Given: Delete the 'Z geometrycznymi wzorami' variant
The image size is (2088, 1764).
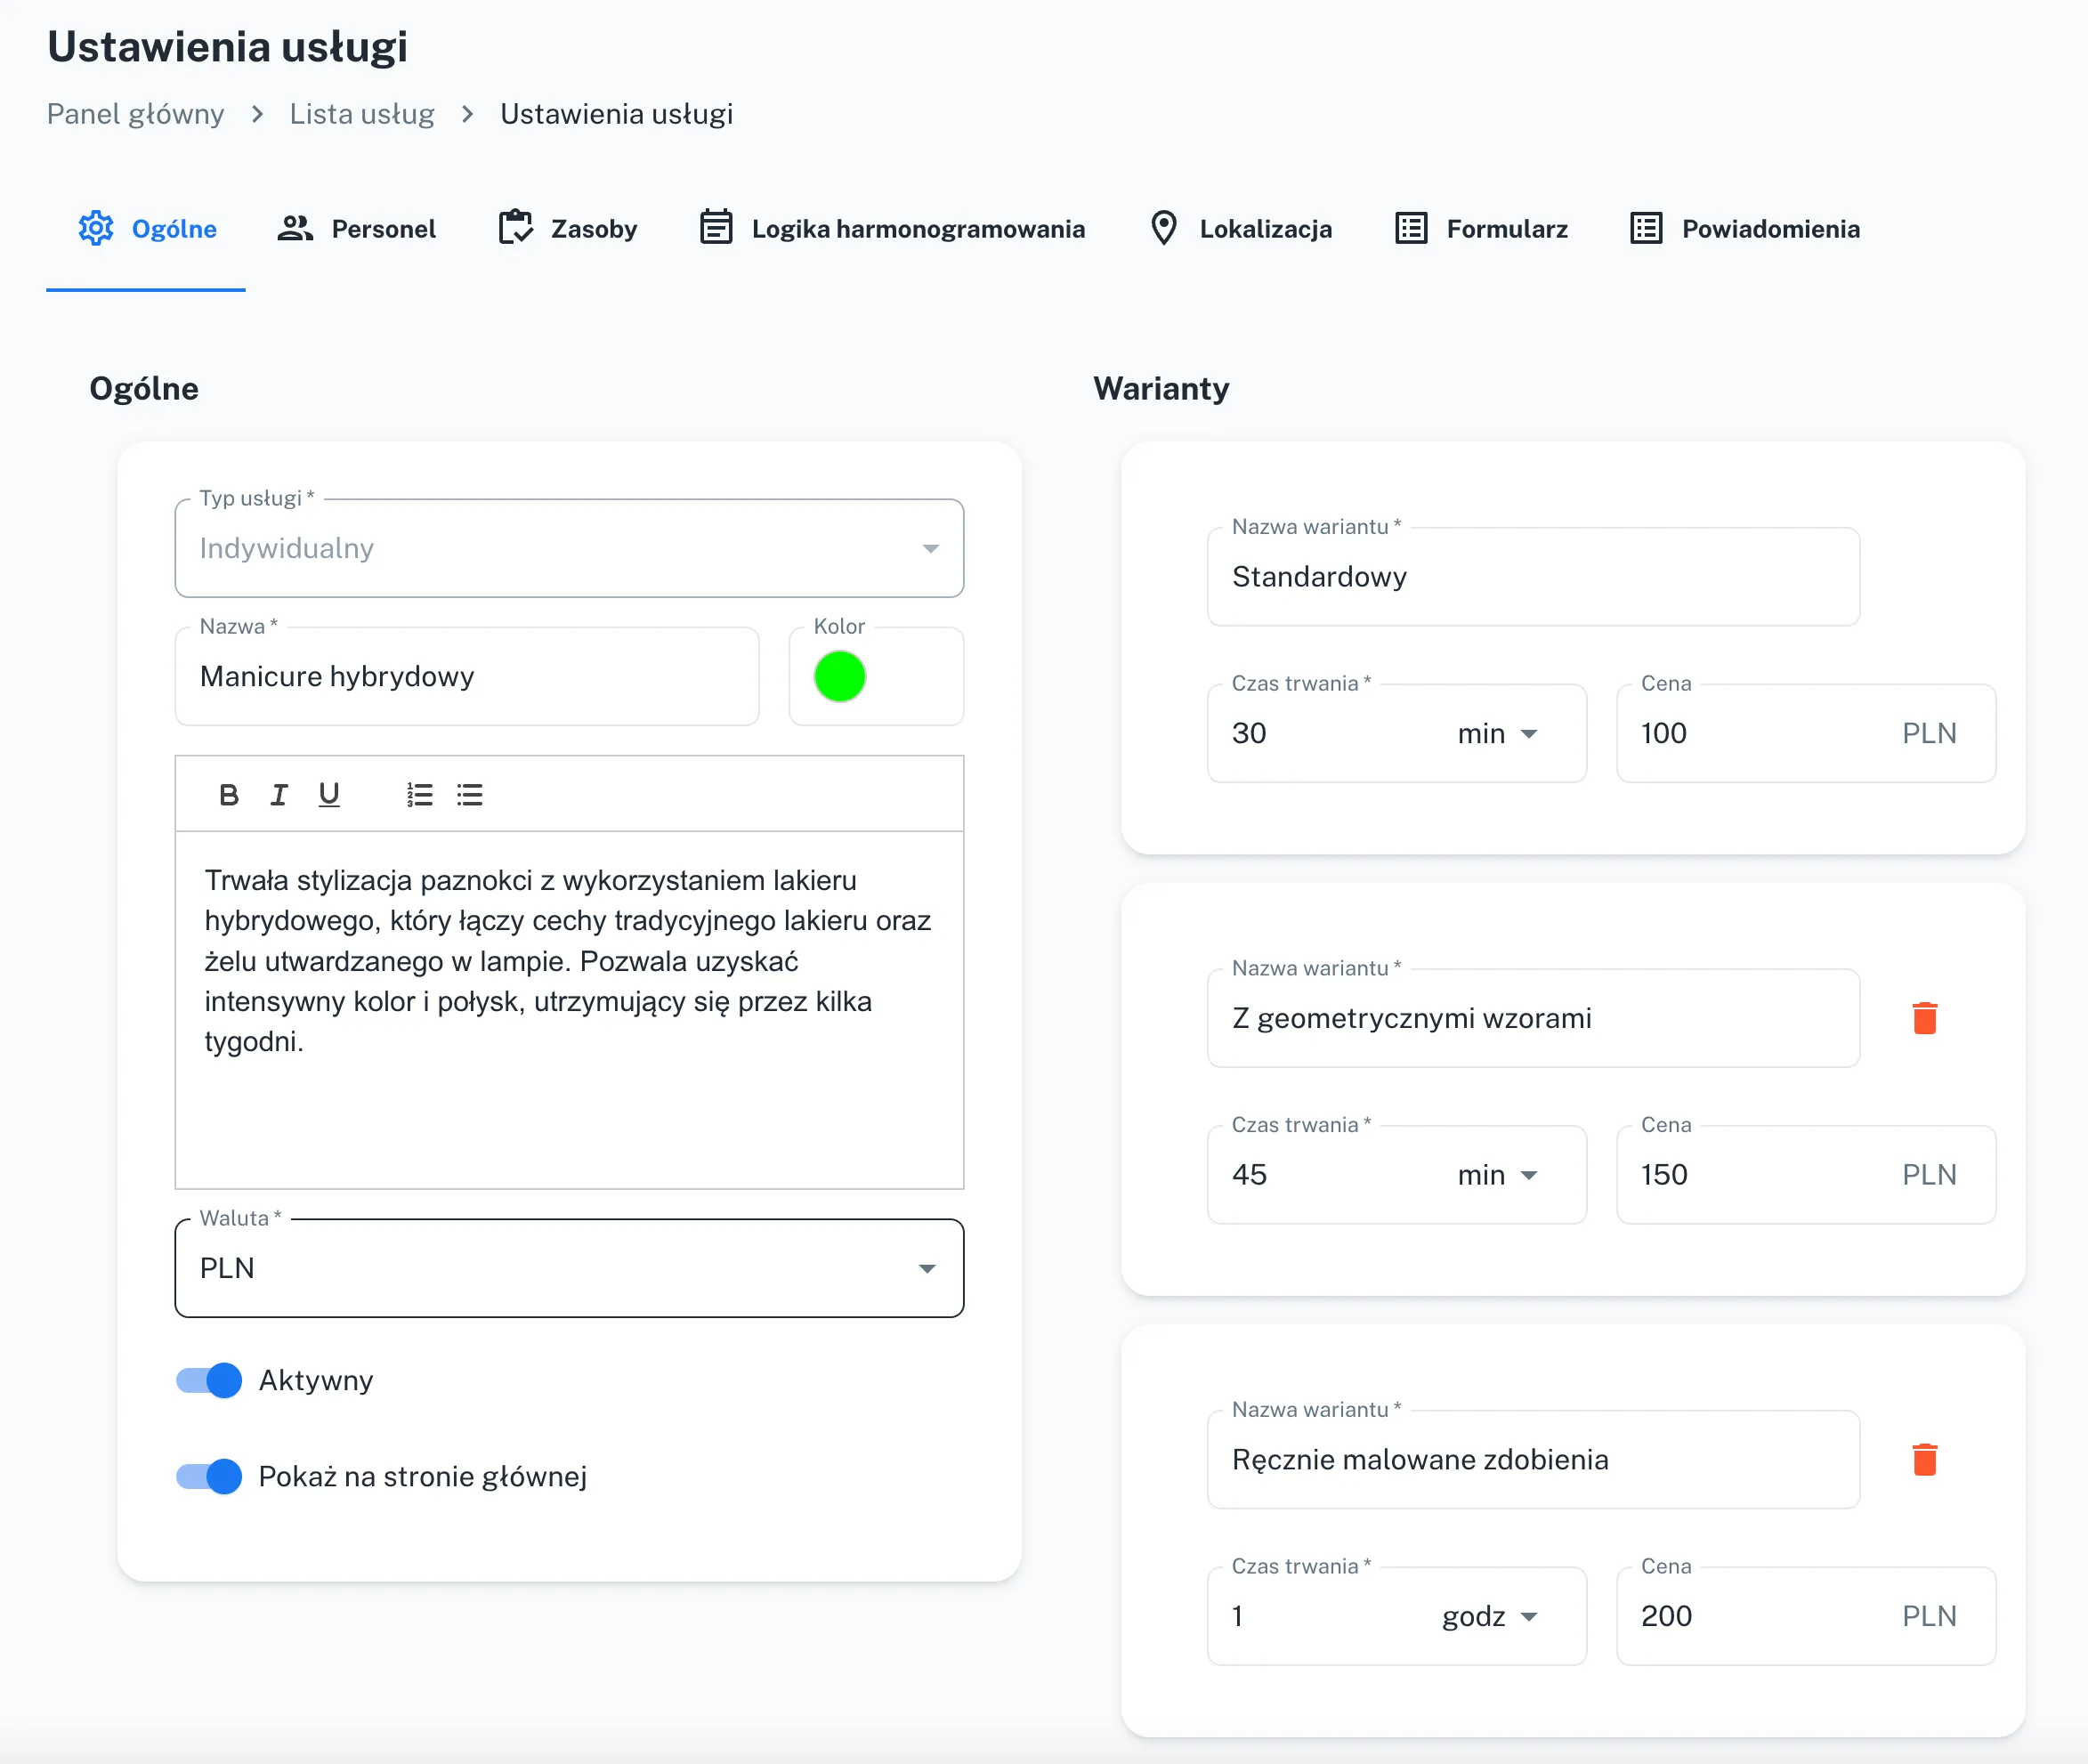Looking at the screenshot, I should coord(1924,1018).
